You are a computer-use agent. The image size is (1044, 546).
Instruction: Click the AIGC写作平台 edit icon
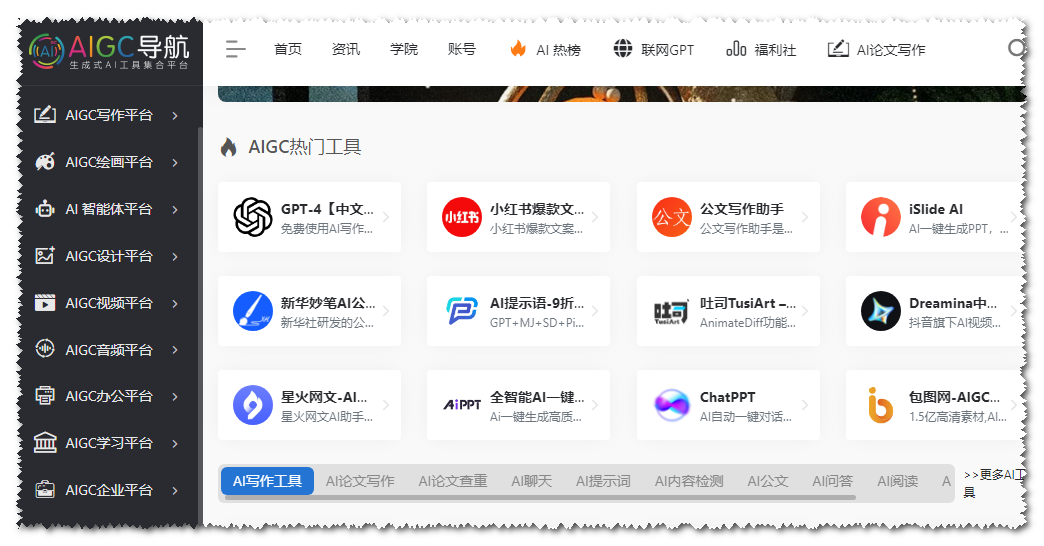click(x=45, y=115)
